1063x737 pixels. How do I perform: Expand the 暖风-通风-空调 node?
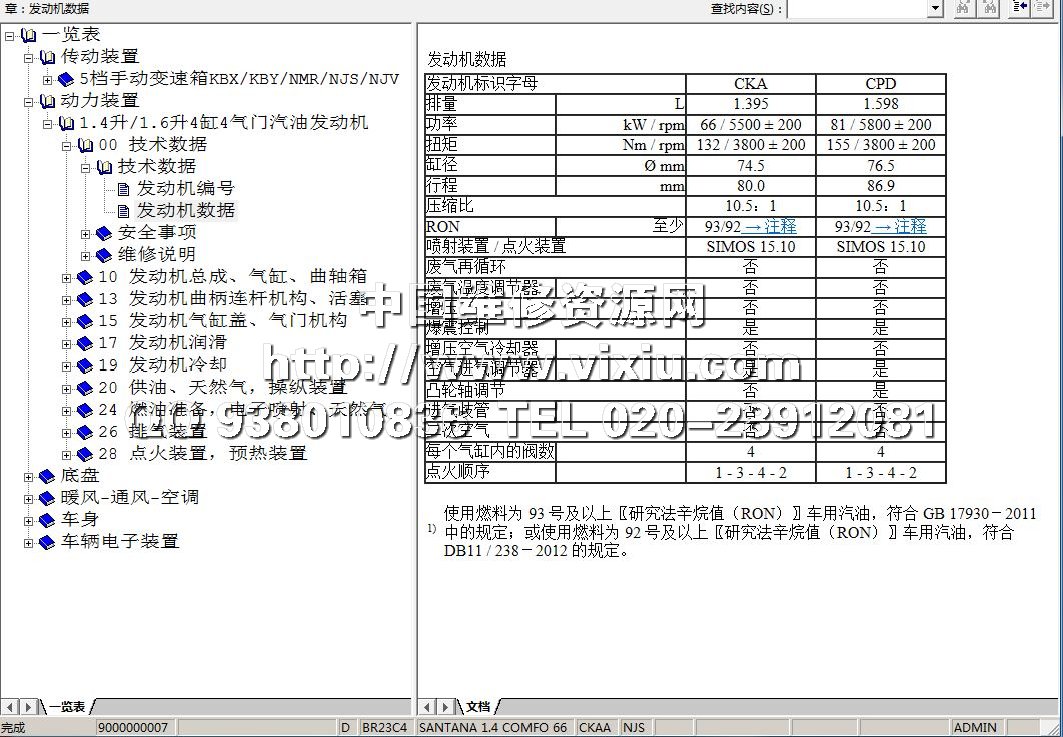[29, 499]
